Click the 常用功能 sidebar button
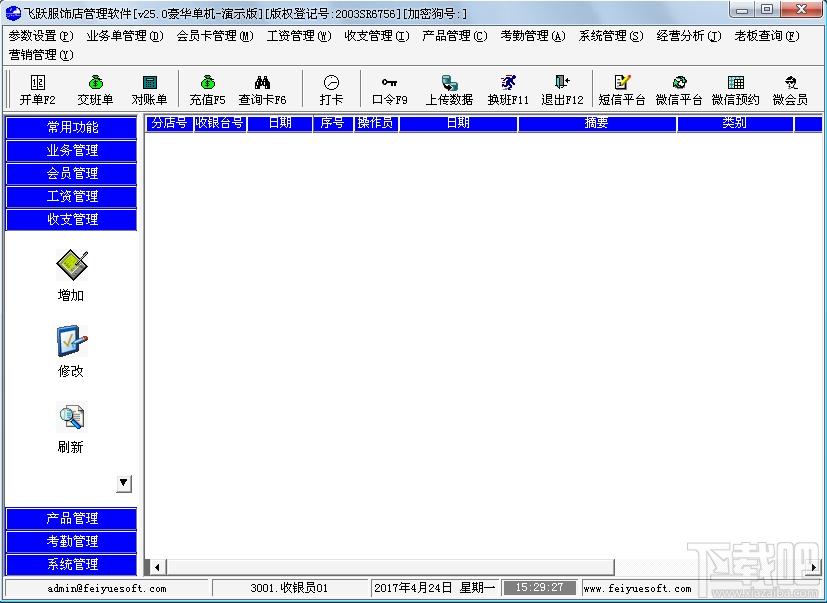Screen dimensions: 827x603 pos(71,128)
